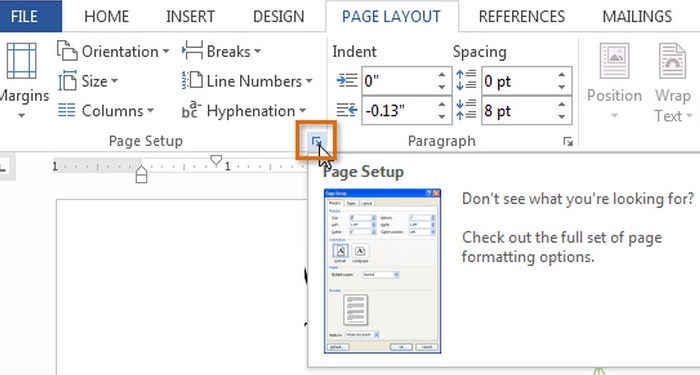The height and width of the screenshot is (375, 700).
Task: Click the spacing after icon
Action: 466,110
